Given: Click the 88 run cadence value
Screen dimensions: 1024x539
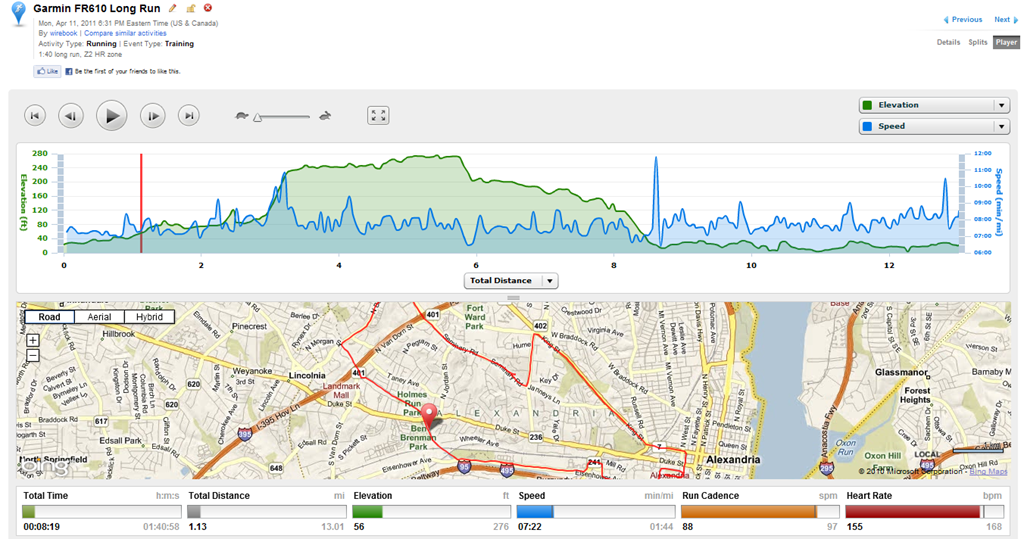Looking at the screenshot, I should 688,527.
